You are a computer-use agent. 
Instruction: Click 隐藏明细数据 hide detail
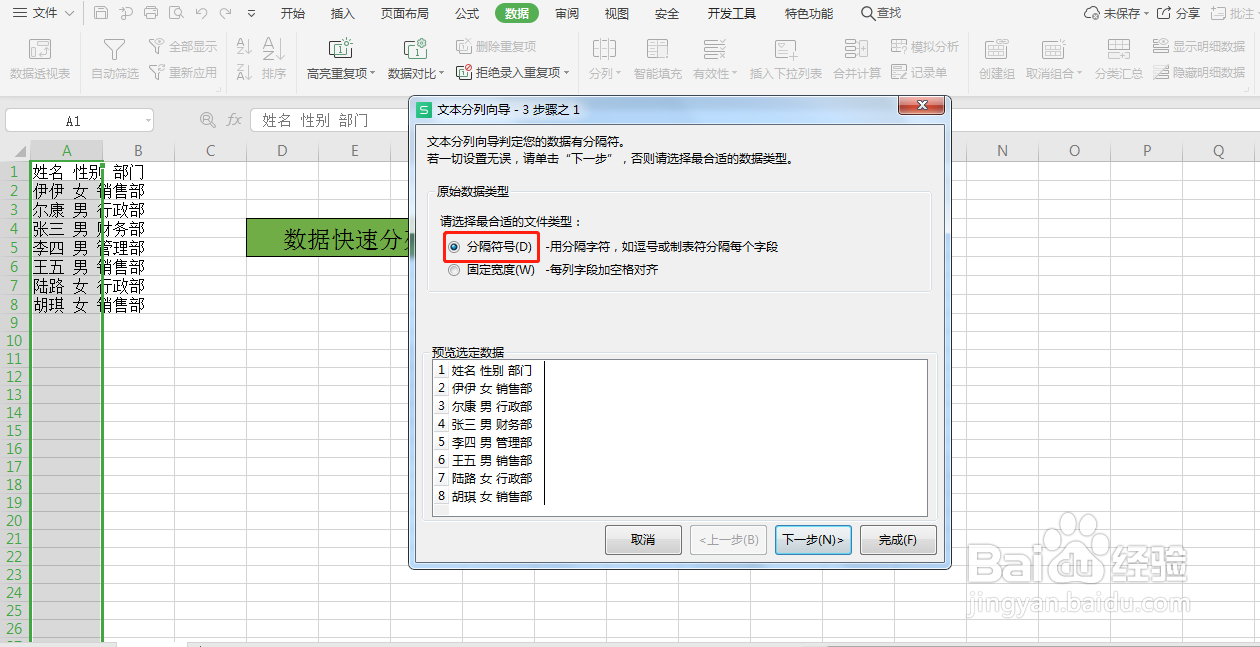[x=1199, y=72]
